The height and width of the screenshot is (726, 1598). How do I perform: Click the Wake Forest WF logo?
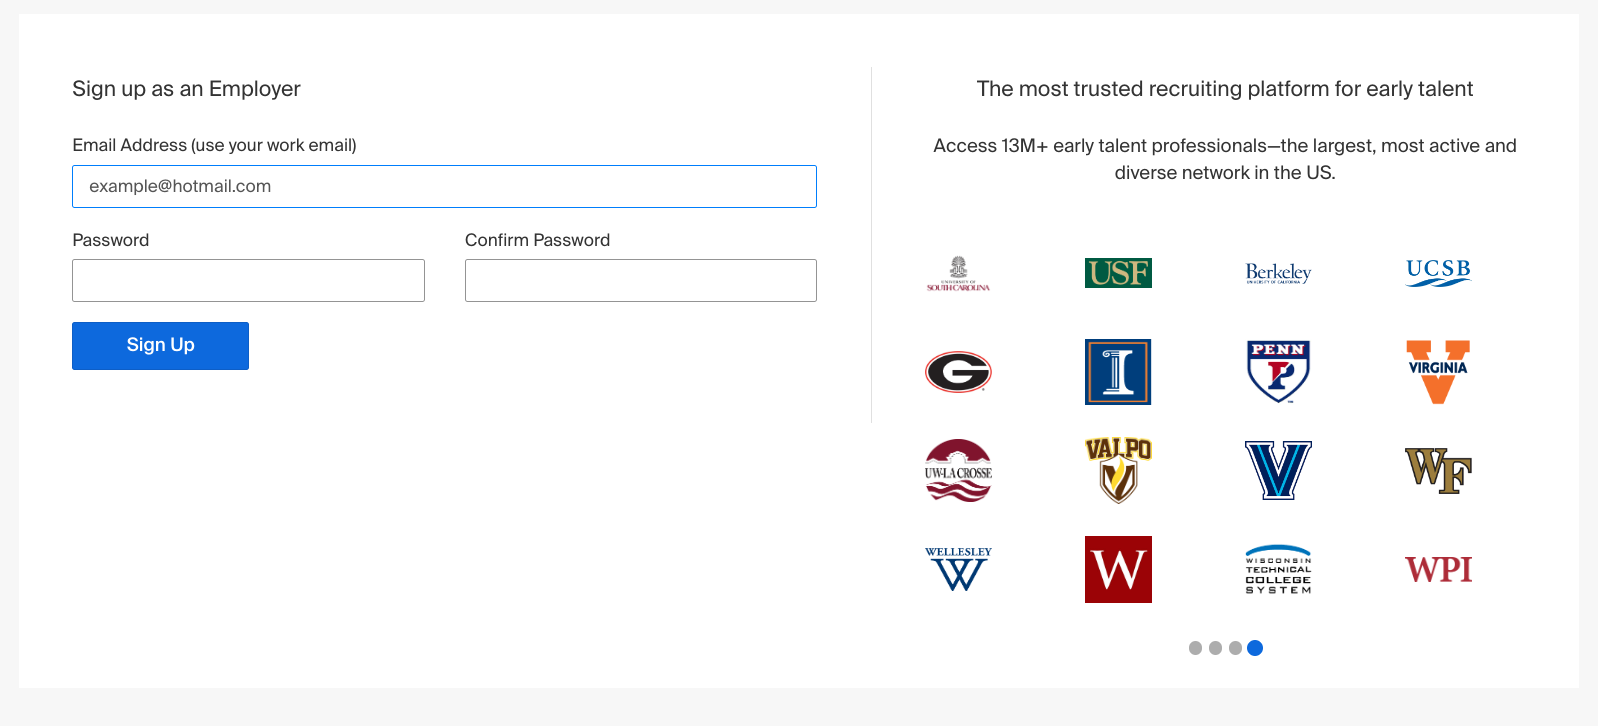pos(1438,470)
